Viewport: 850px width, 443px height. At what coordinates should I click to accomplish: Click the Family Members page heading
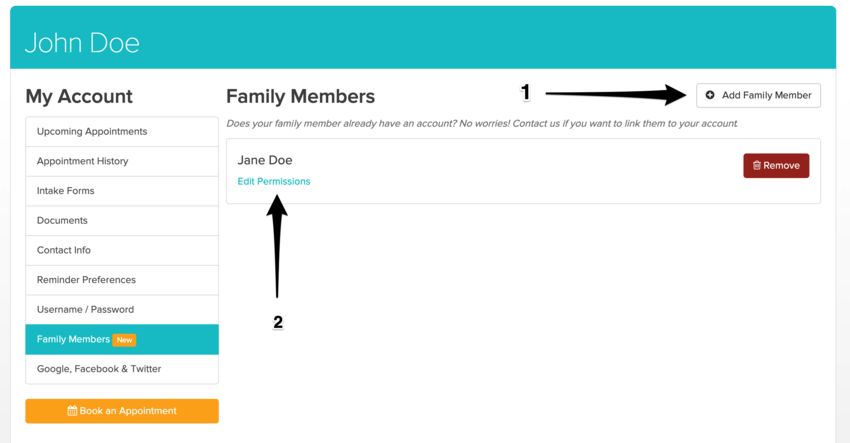click(300, 97)
